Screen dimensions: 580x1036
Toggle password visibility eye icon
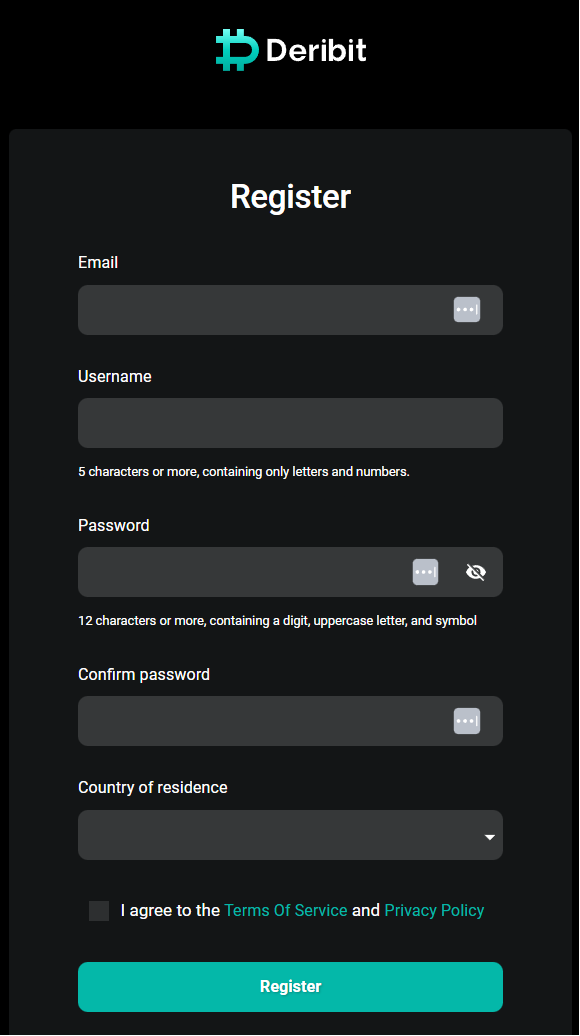(476, 572)
